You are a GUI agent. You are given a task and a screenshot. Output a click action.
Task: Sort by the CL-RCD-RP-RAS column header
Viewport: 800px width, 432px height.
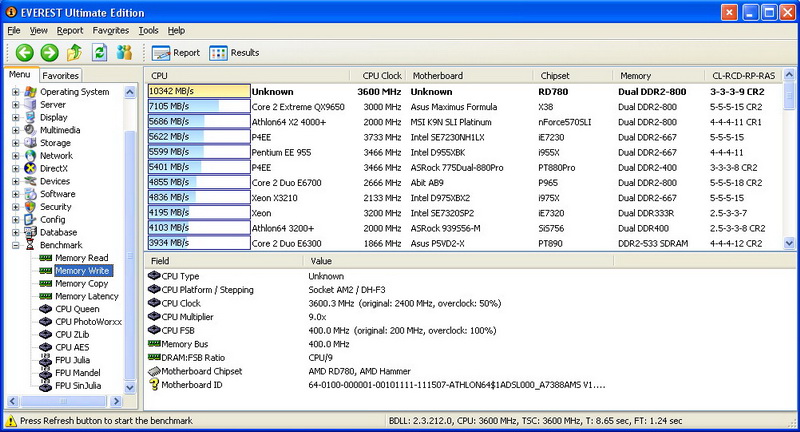coord(743,75)
